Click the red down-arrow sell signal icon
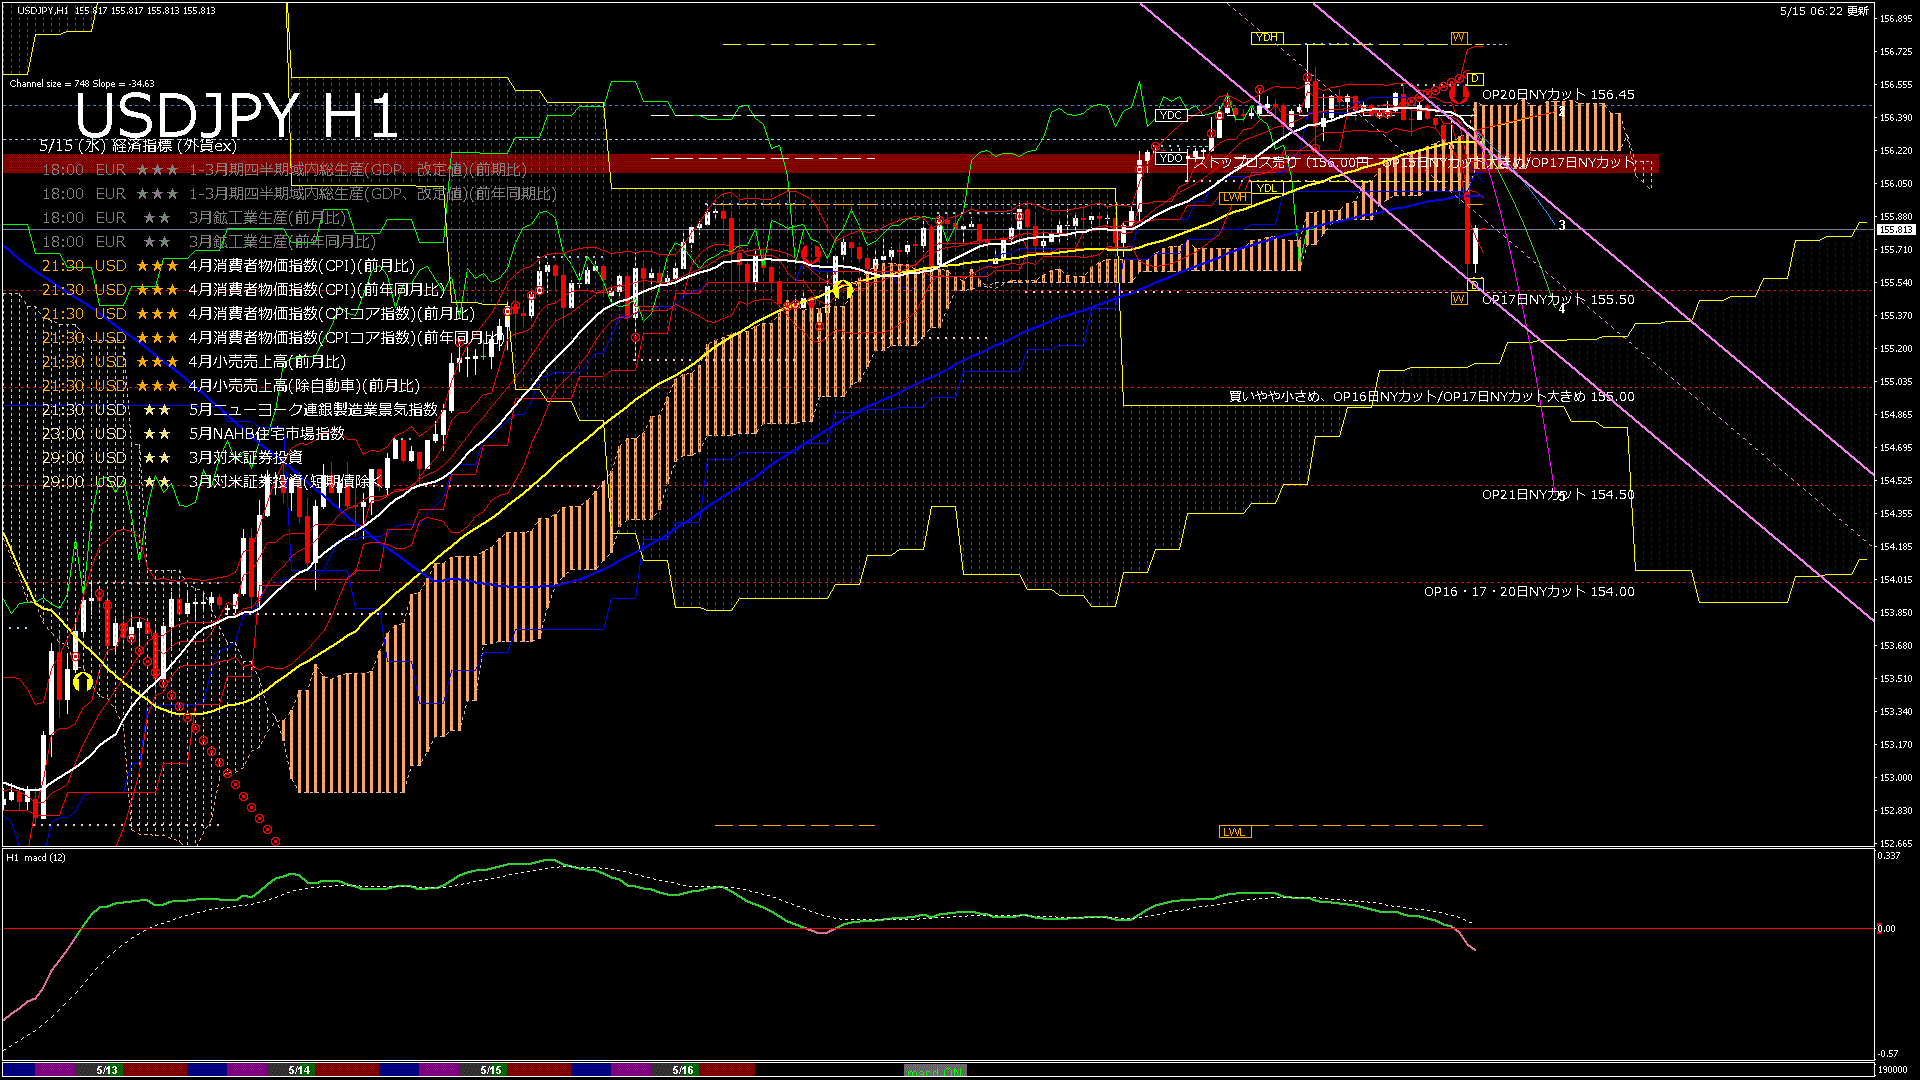The width and height of the screenshot is (1920, 1080). point(1458,94)
